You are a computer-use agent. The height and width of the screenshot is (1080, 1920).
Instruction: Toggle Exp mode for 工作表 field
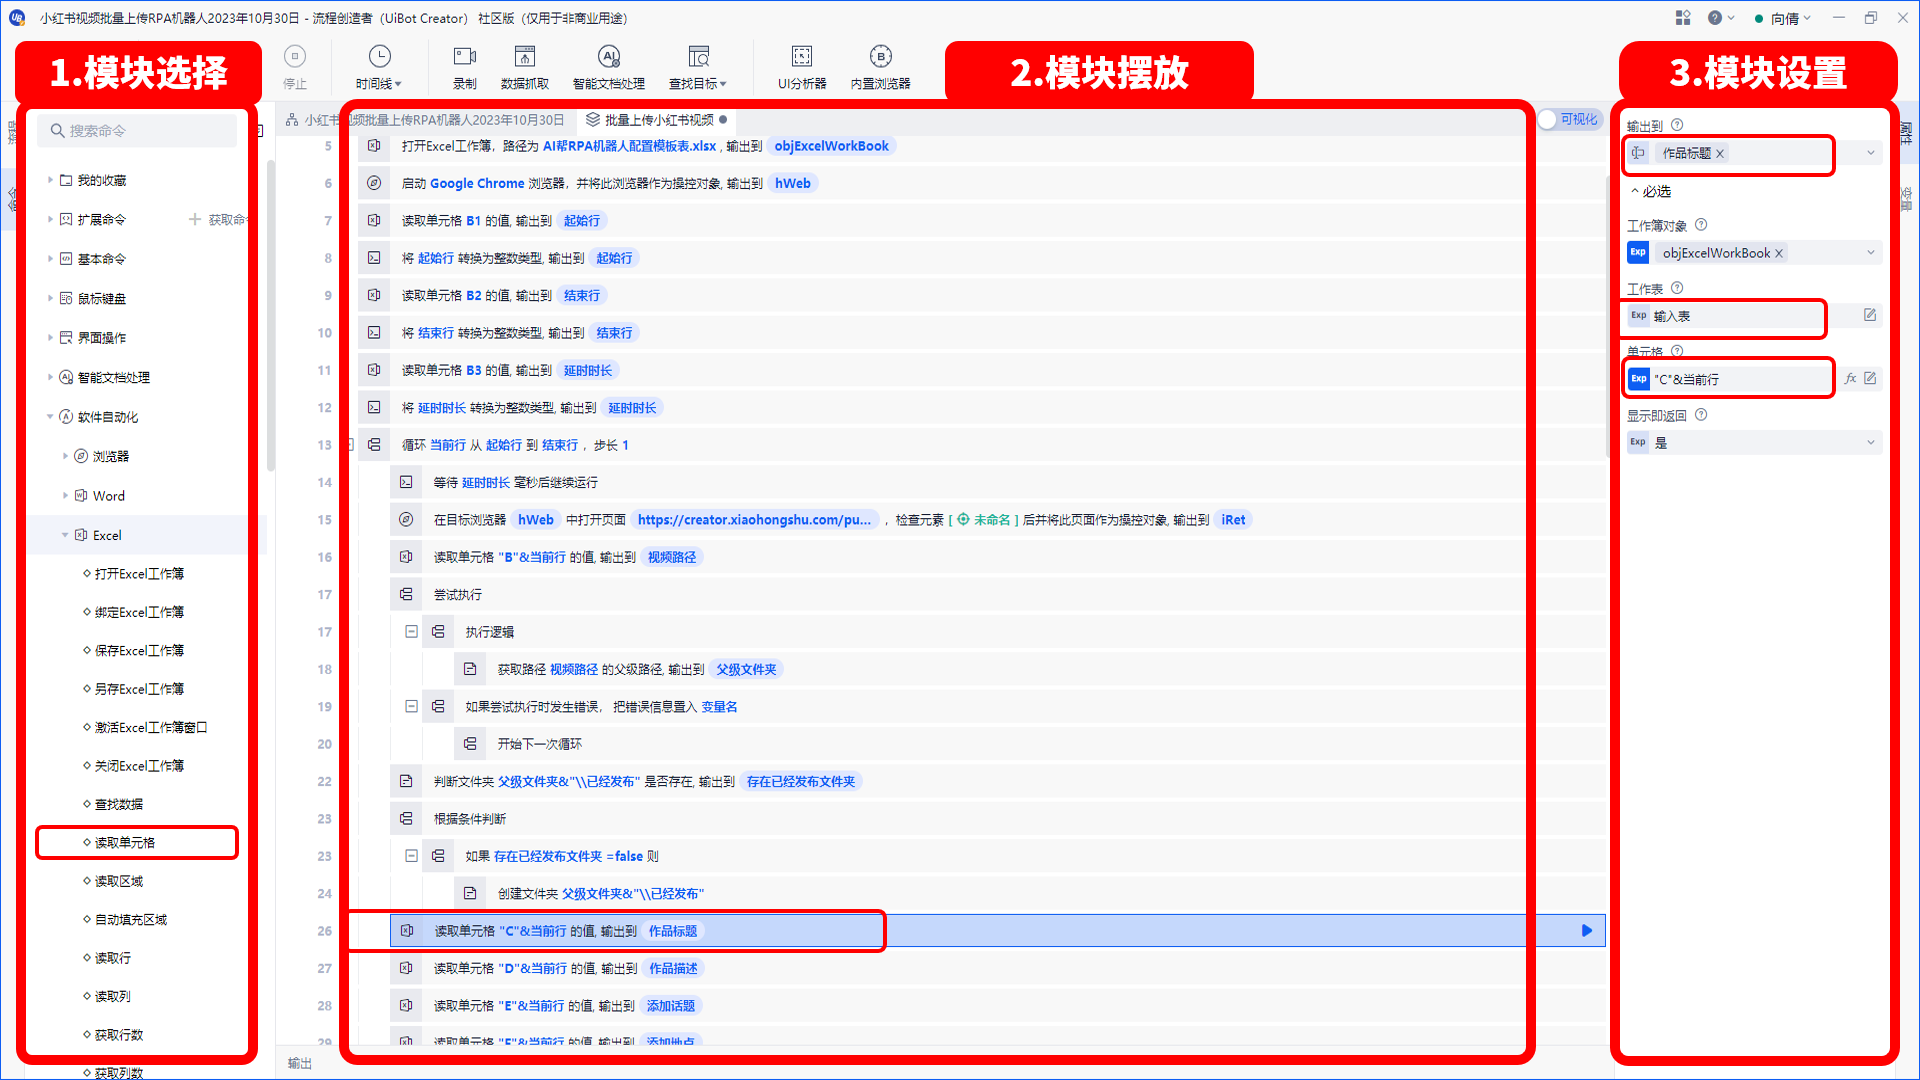click(1638, 316)
